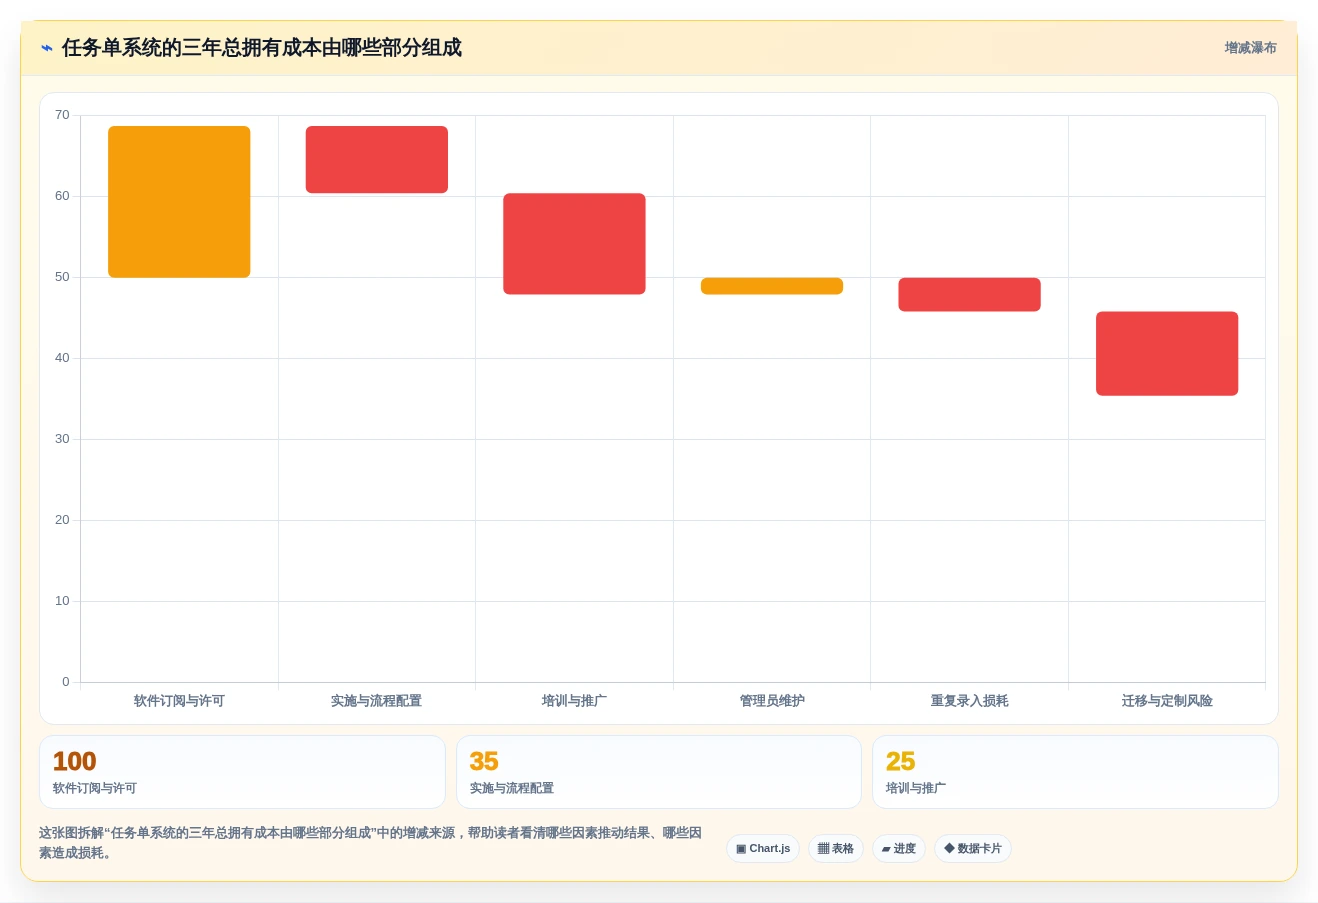Open the card showing 100 软件订阅与许可
1318x903 pixels.
pos(242,772)
